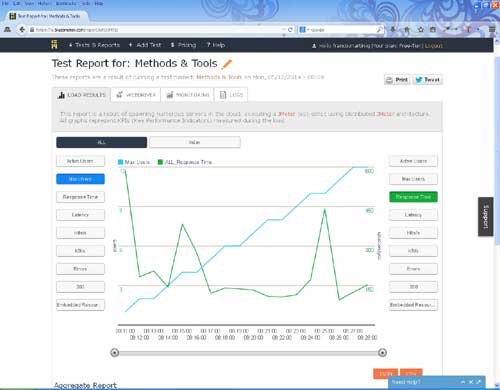Switch to the Logs tab

click(231, 95)
